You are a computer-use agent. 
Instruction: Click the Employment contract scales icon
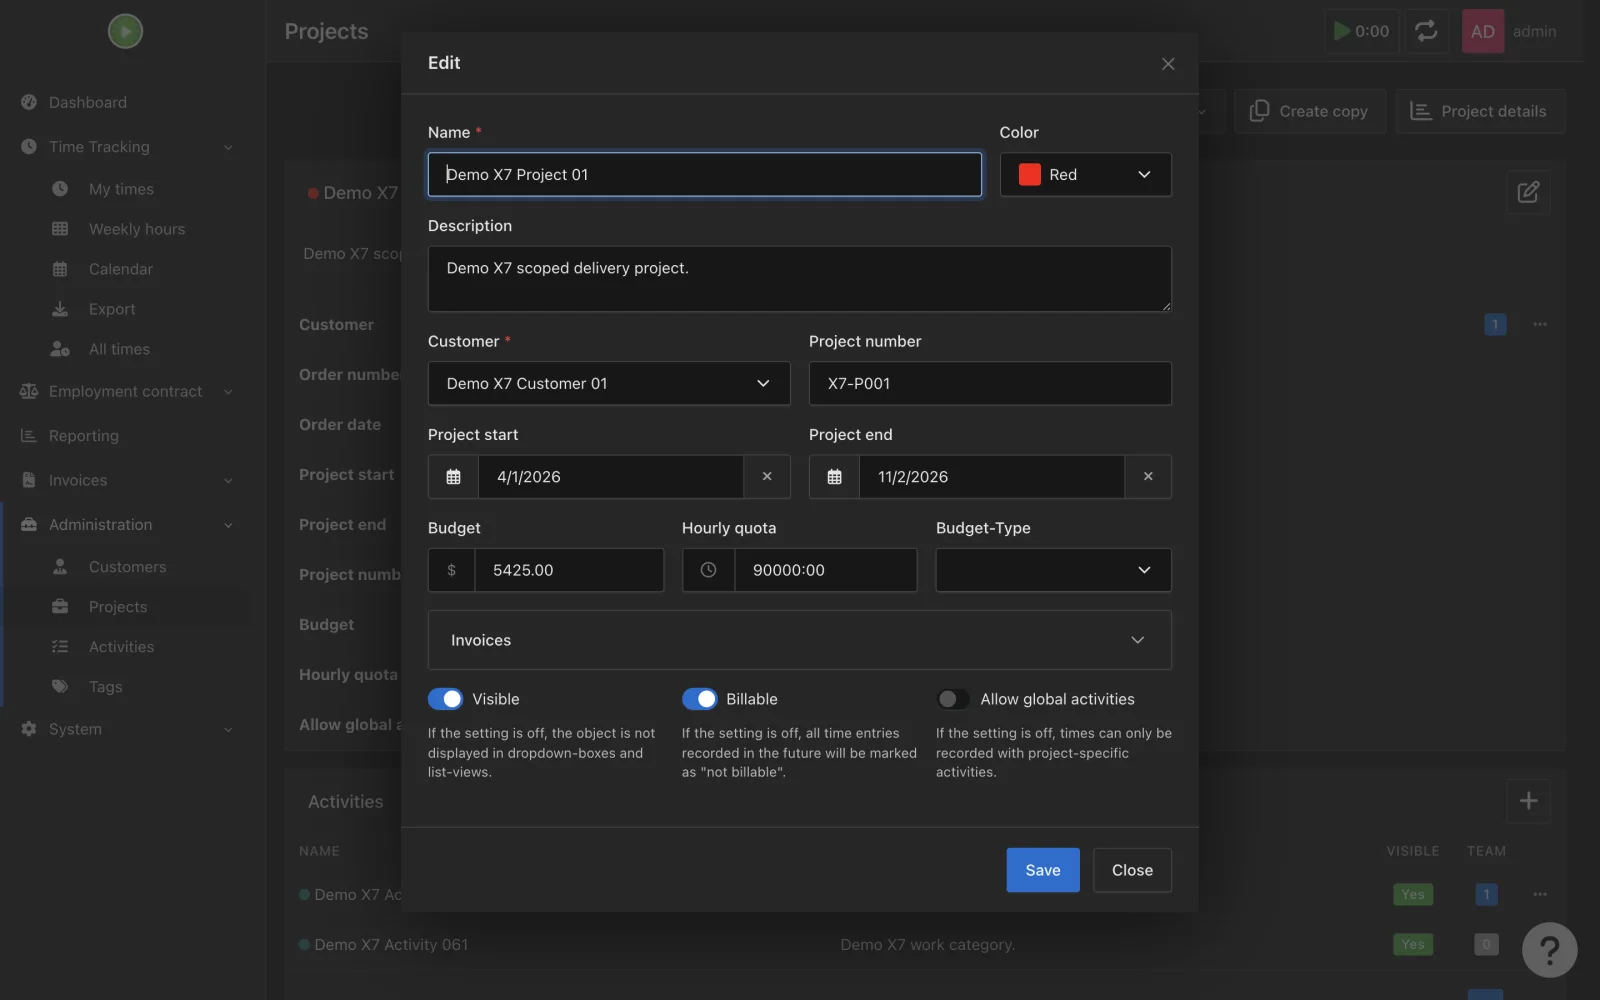click(29, 392)
